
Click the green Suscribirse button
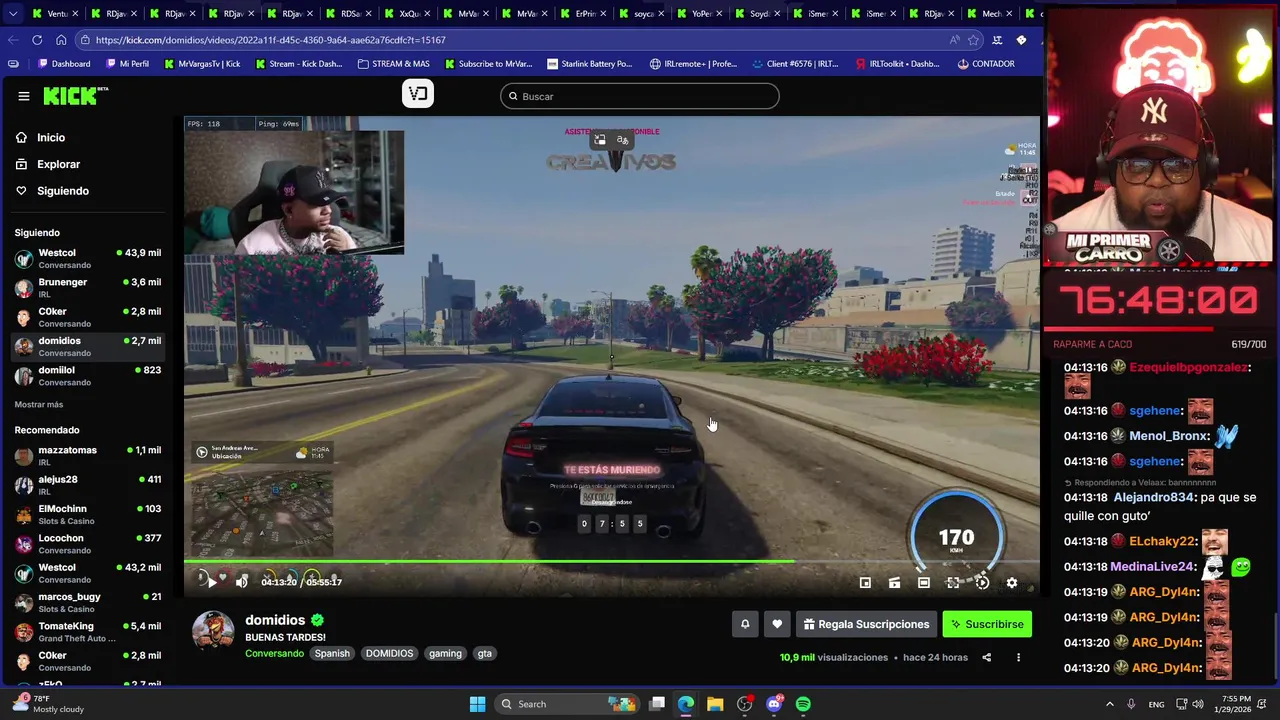click(987, 624)
